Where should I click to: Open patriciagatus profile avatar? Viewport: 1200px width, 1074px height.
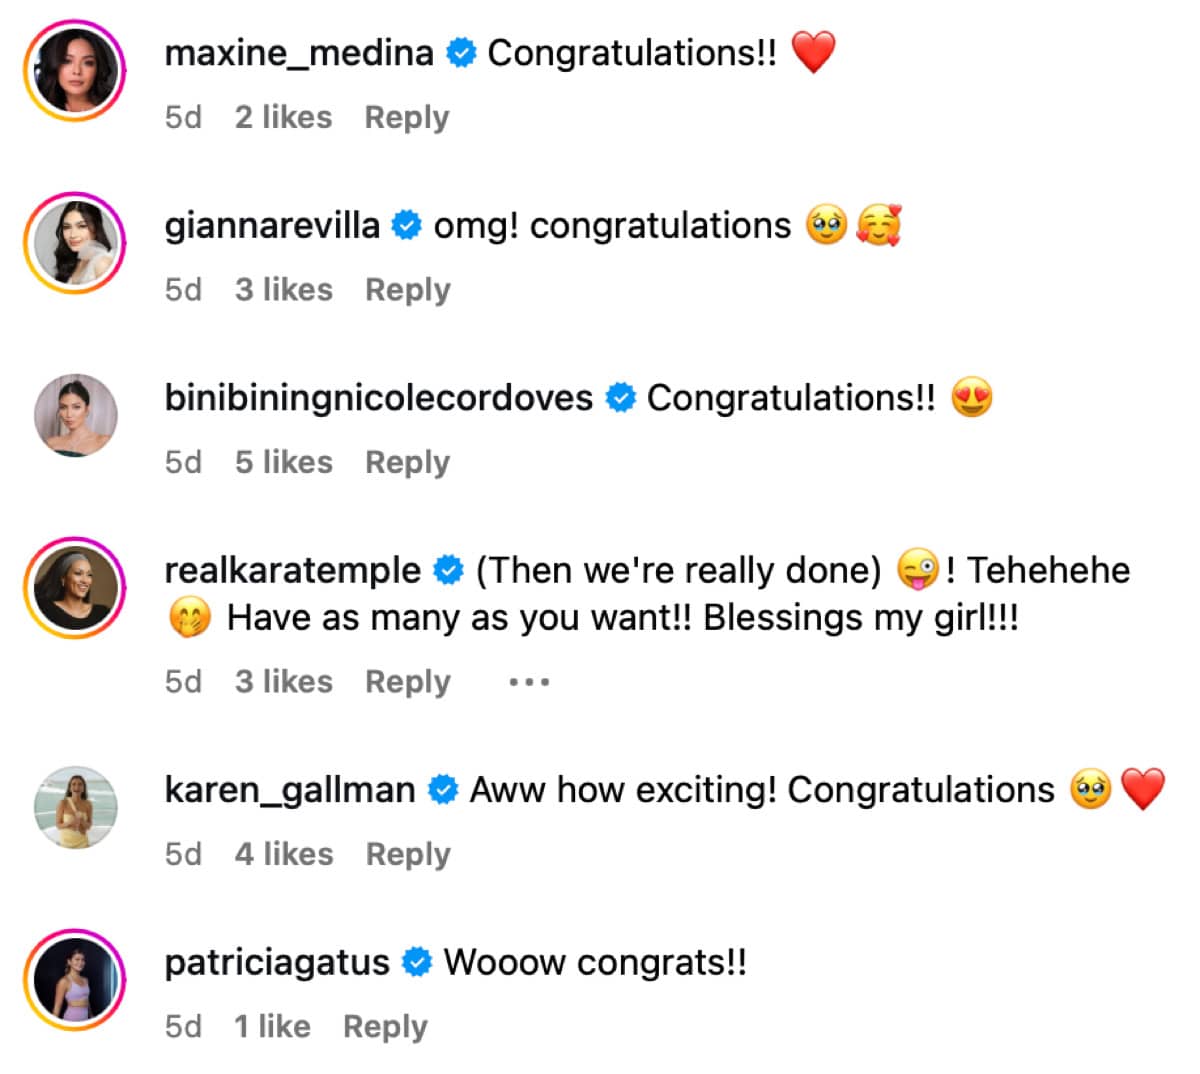75,980
